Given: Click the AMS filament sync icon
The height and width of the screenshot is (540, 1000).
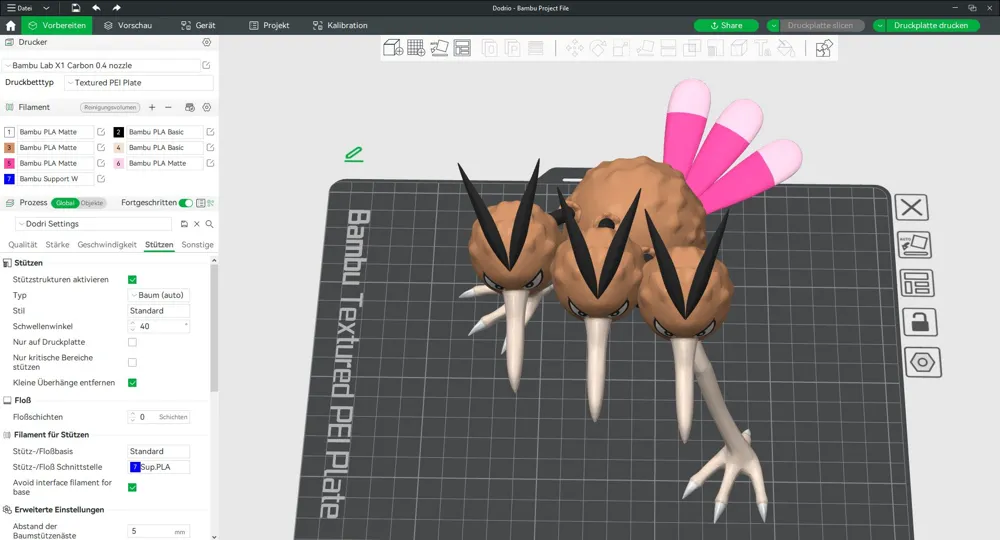Looking at the screenshot, I should [x=189, y=107].
